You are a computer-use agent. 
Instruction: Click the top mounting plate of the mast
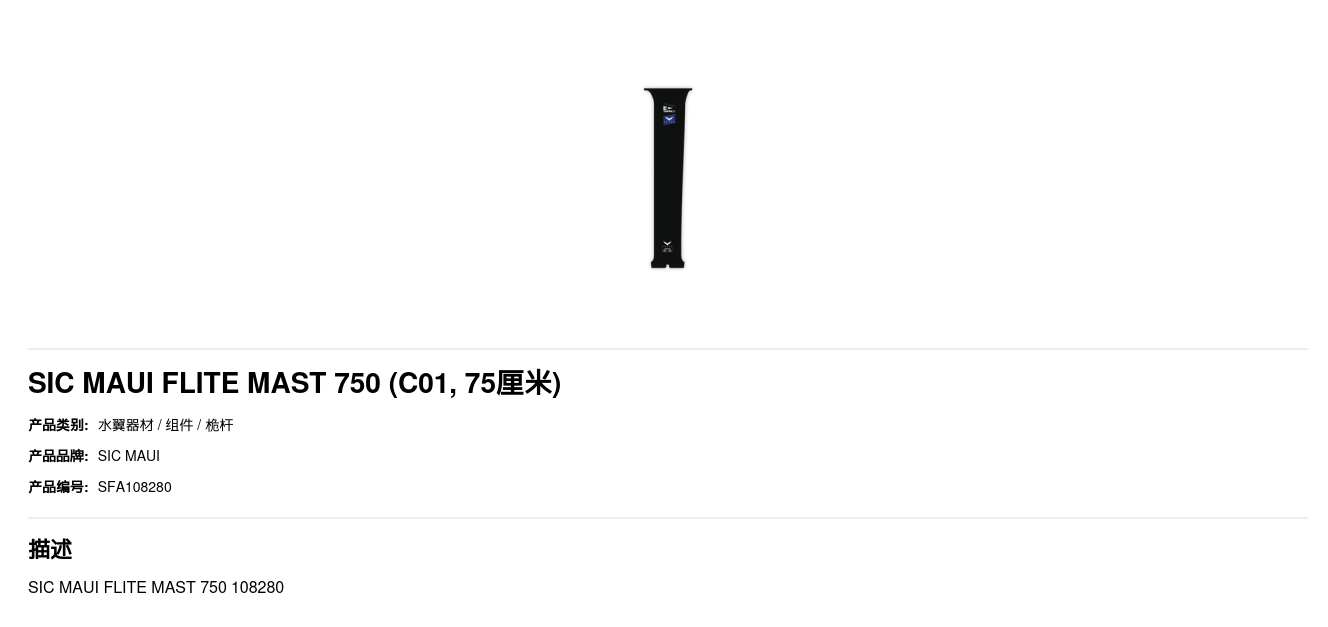668,92
